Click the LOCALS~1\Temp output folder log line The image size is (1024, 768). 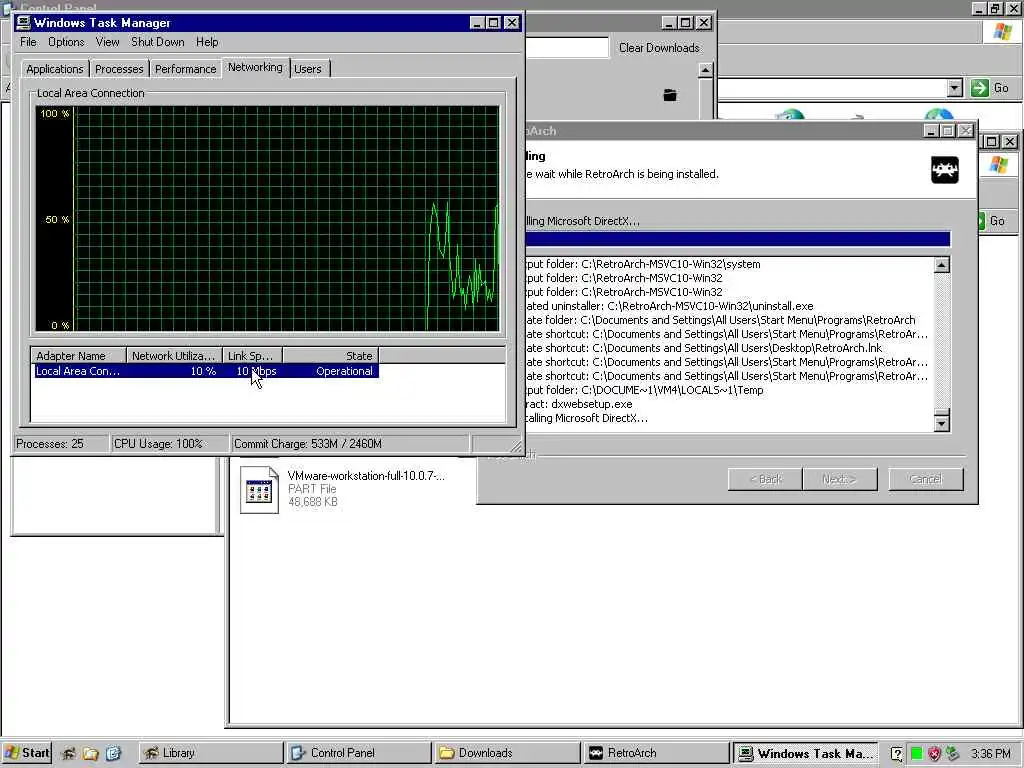[x=644, y=390]
